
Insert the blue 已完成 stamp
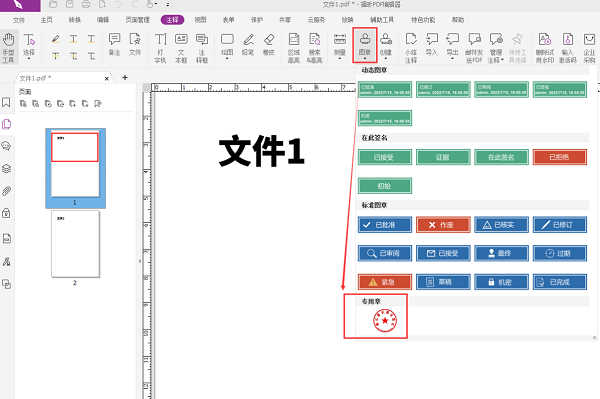coord(560,282)
